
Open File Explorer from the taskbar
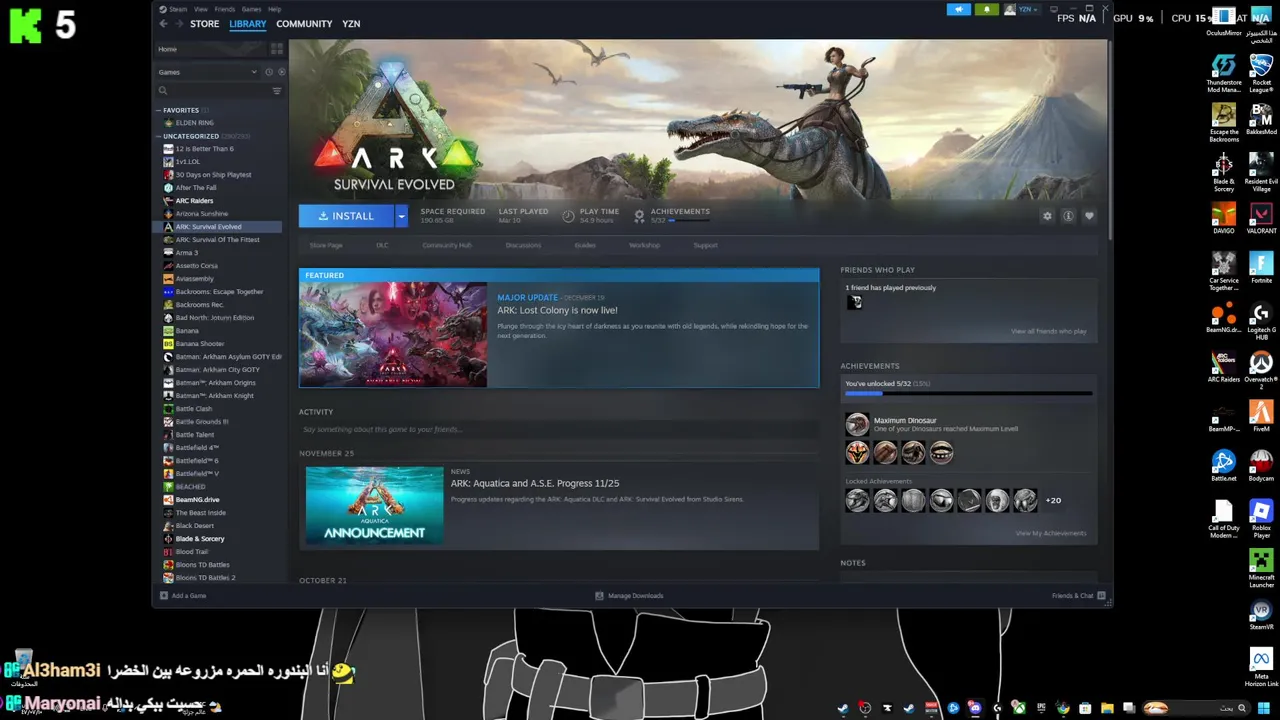(x=1107, y=708)
